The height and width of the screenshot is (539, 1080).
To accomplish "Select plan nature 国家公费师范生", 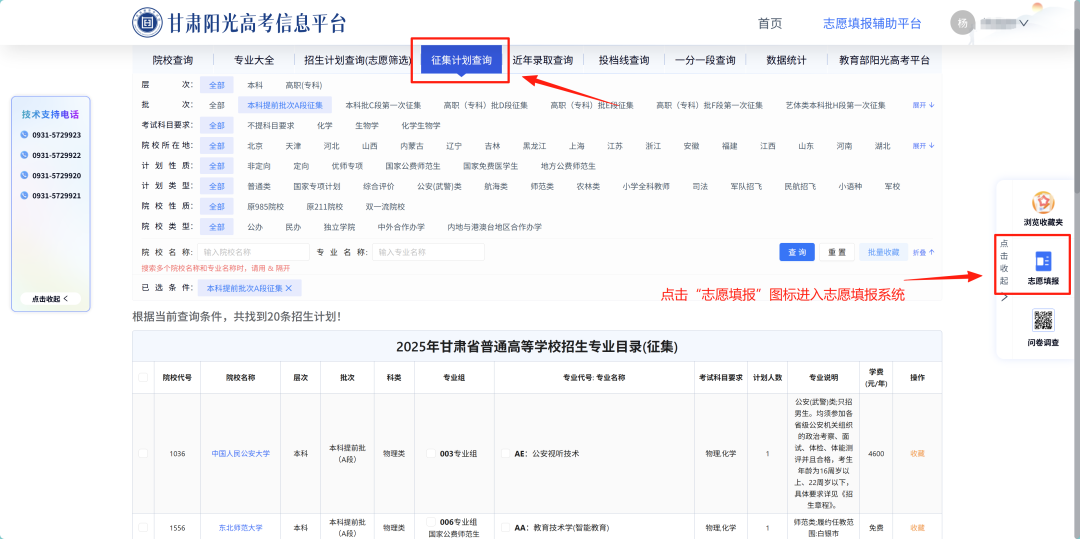I will [x=413, y=166].
